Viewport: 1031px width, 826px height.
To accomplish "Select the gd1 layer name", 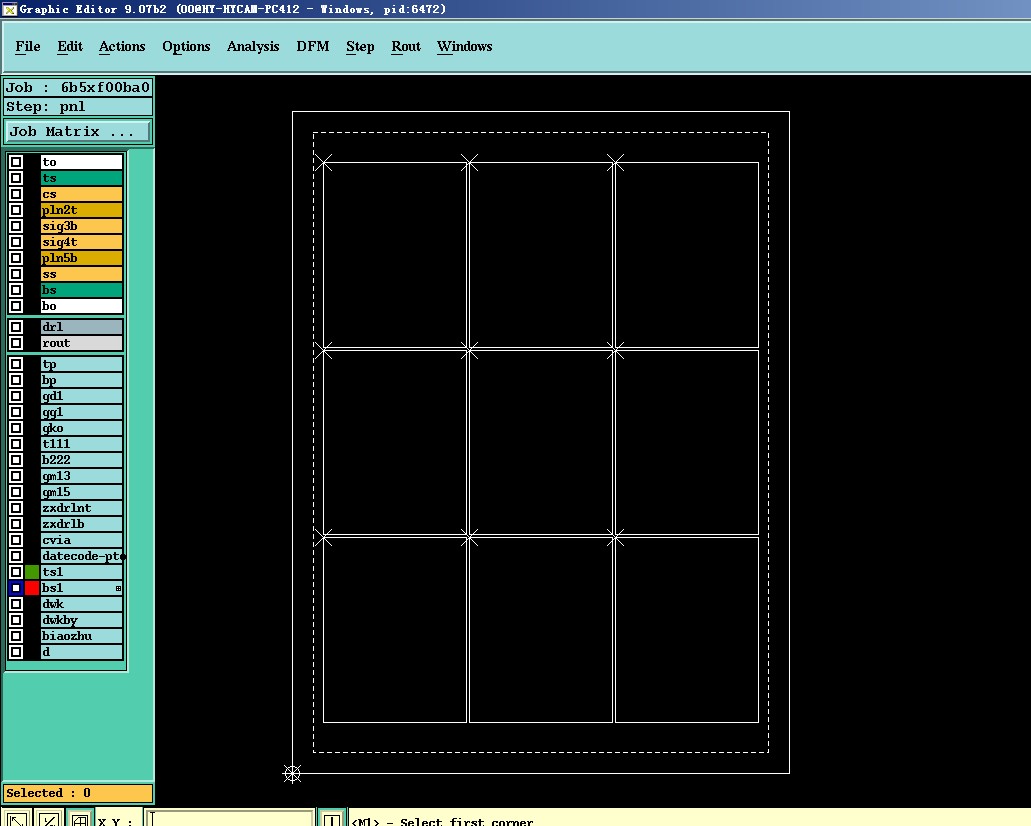I will [x=82, y=396].
